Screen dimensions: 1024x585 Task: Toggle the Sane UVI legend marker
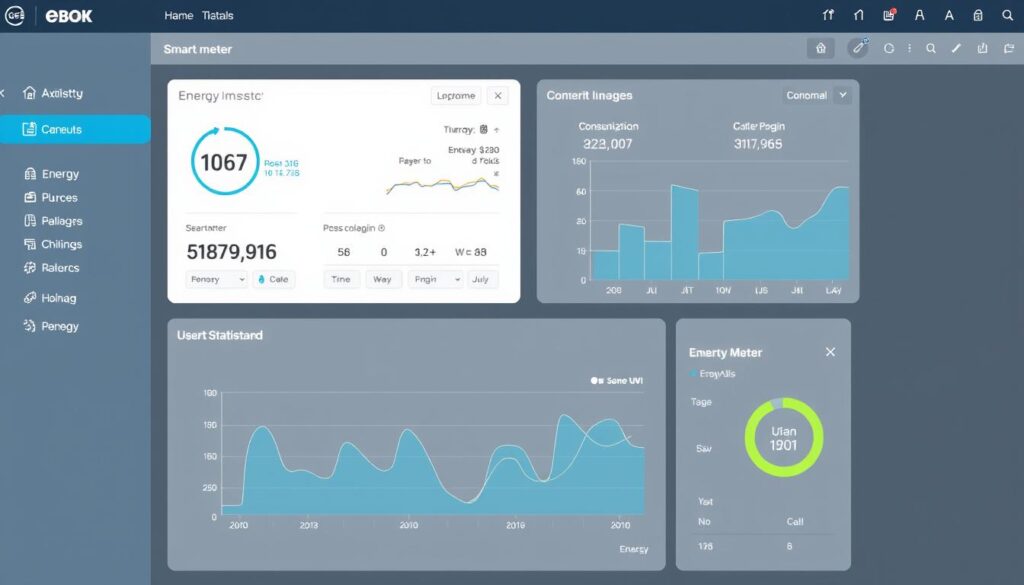coord(596,381)
